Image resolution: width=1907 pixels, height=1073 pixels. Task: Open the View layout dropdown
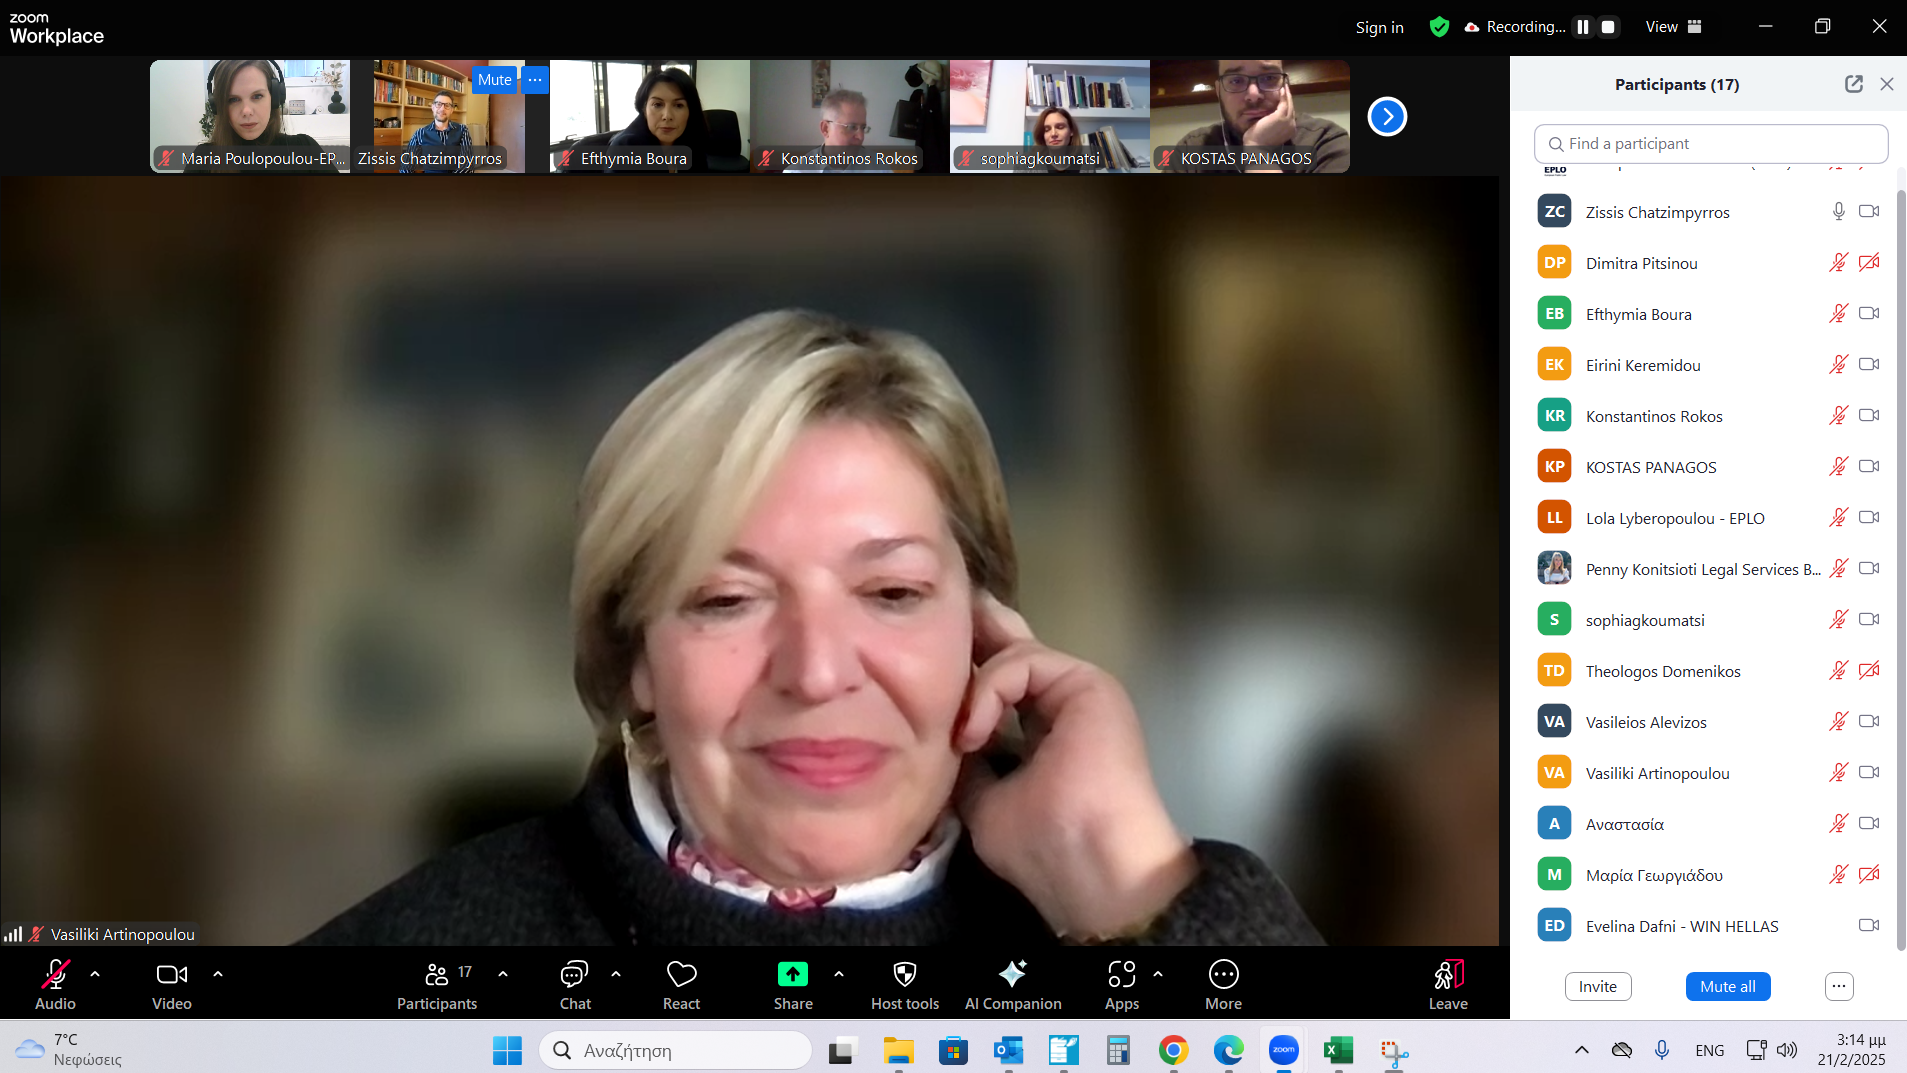pyautogui.click(x=1673, y=27)
